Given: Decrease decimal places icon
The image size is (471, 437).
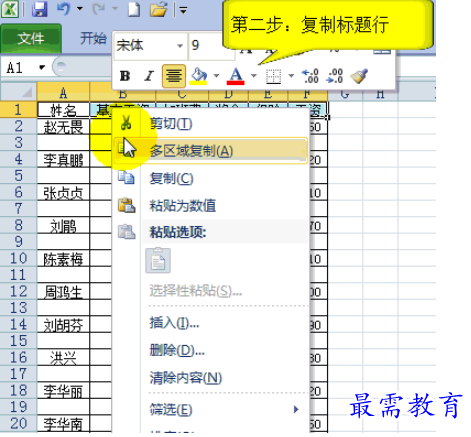Looking at the screenshot, I should (335, 76).
